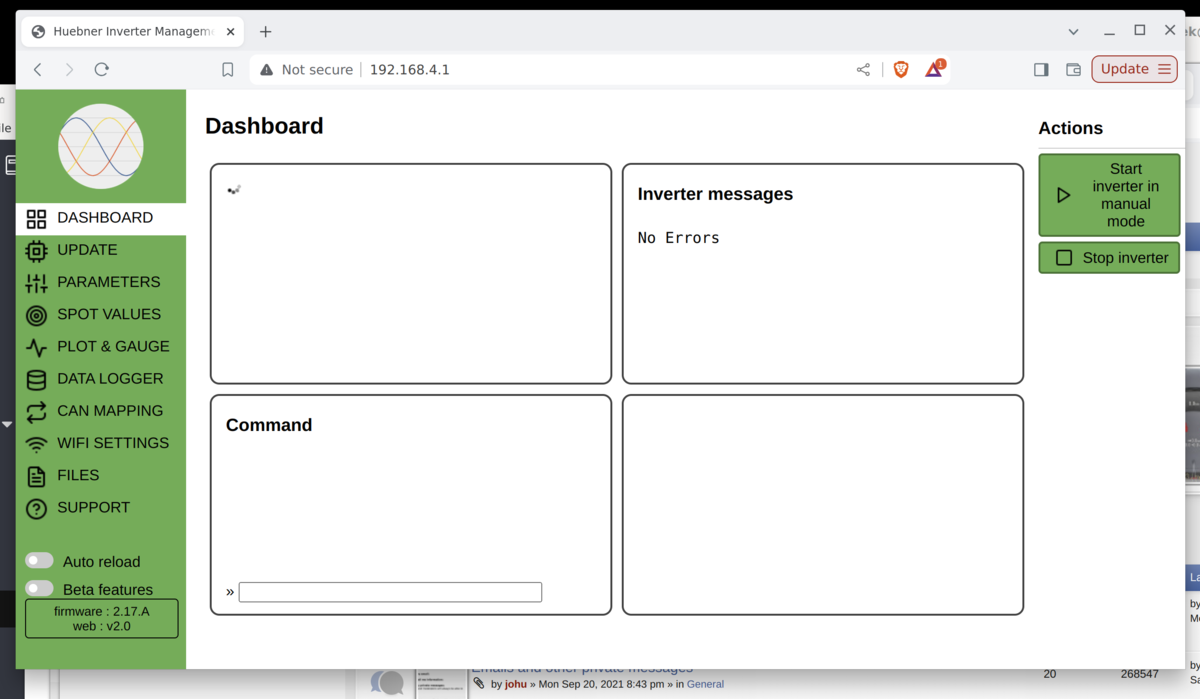1200x699 pixels.
Task: Open the FILES page
Action: (x=101, y=475)
